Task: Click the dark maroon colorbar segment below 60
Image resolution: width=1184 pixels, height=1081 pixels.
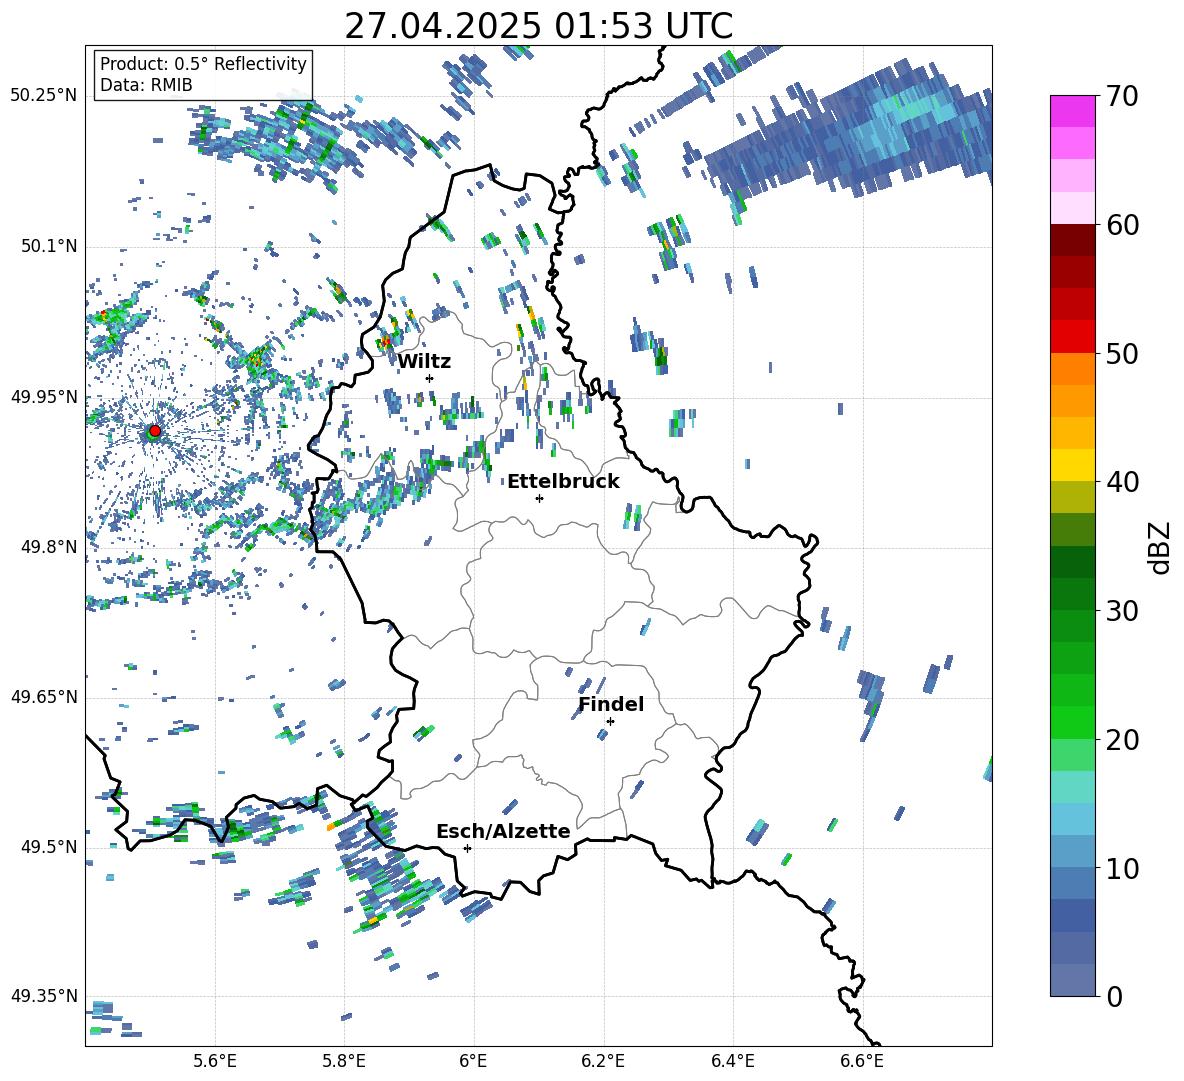Action: (1072, 240)
